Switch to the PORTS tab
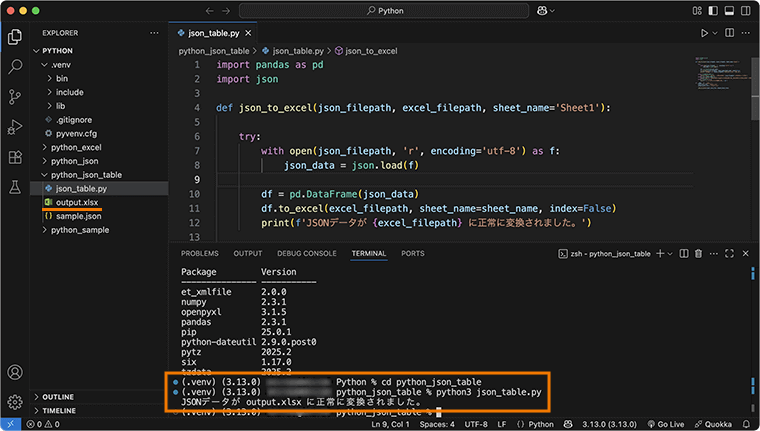 [x=413, y=254]
